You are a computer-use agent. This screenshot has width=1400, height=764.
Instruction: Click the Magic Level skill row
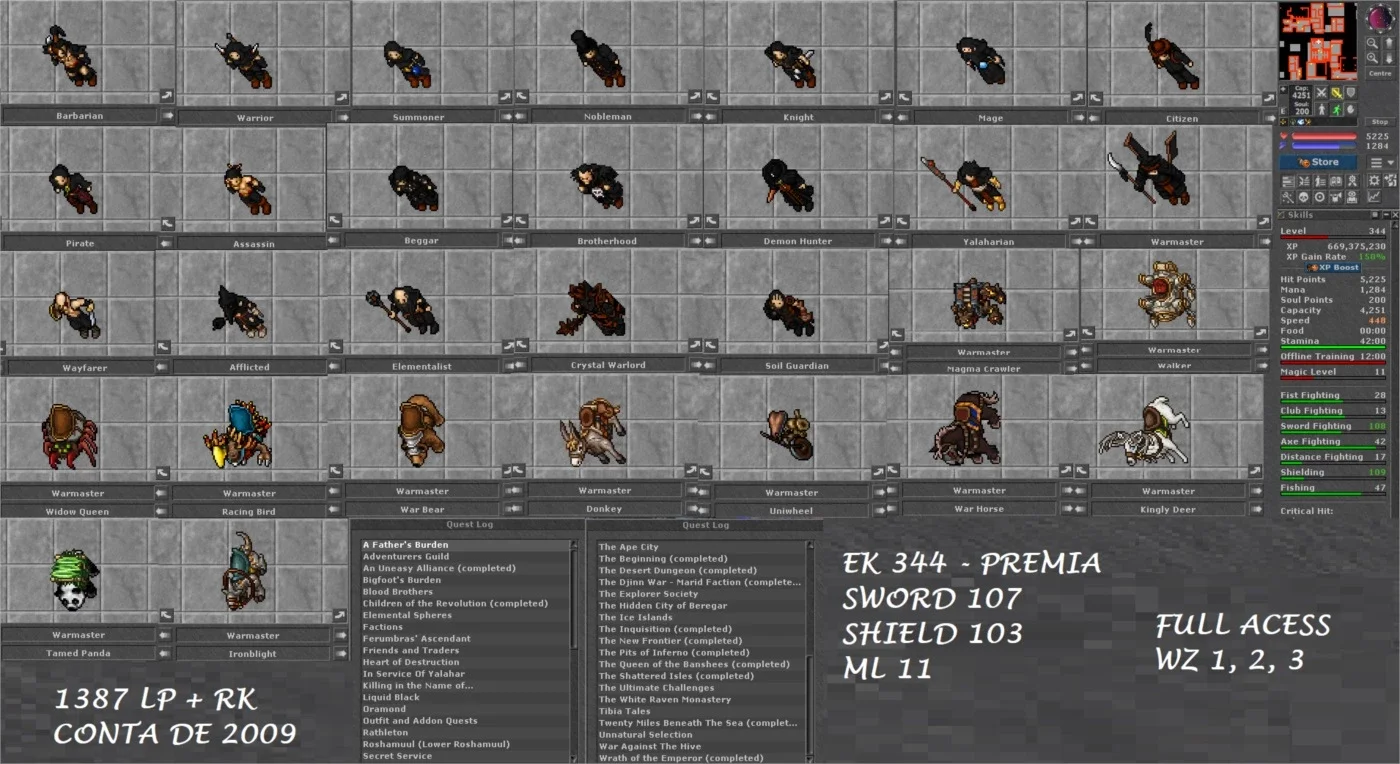tap(1333, 373)
